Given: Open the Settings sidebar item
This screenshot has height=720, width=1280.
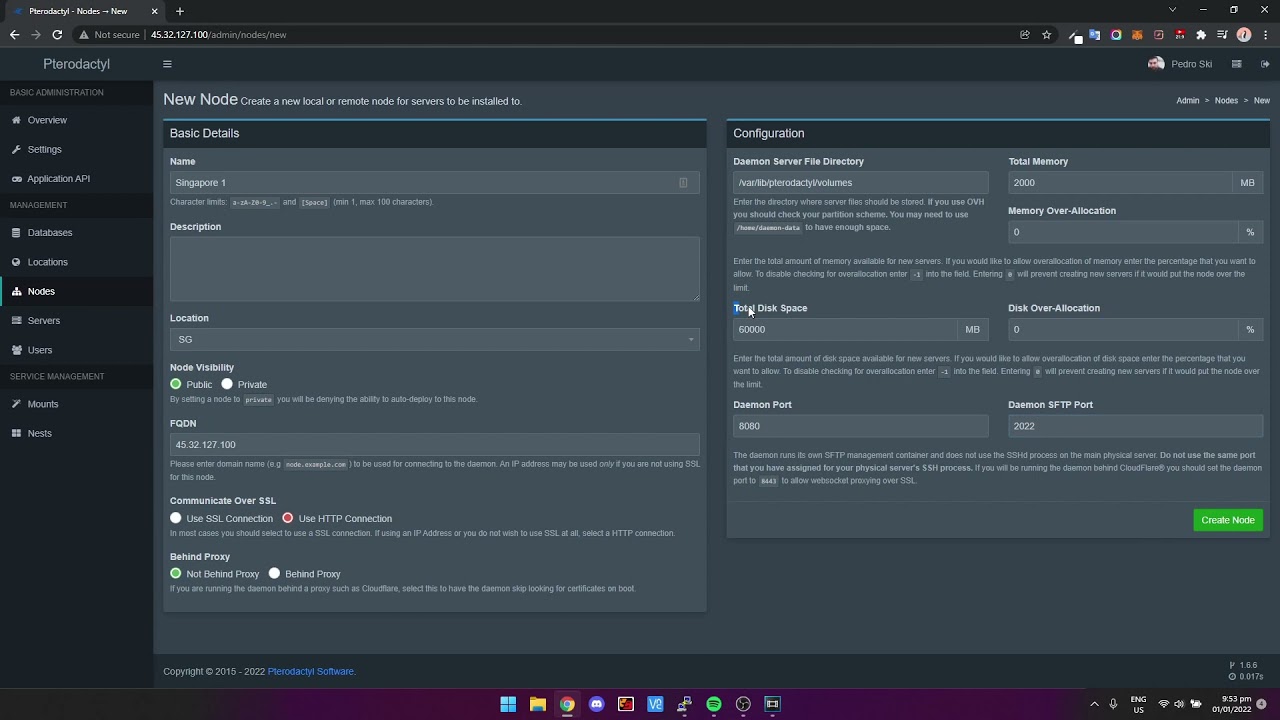Looking at the screenshot, I should (x=77, y=149).
